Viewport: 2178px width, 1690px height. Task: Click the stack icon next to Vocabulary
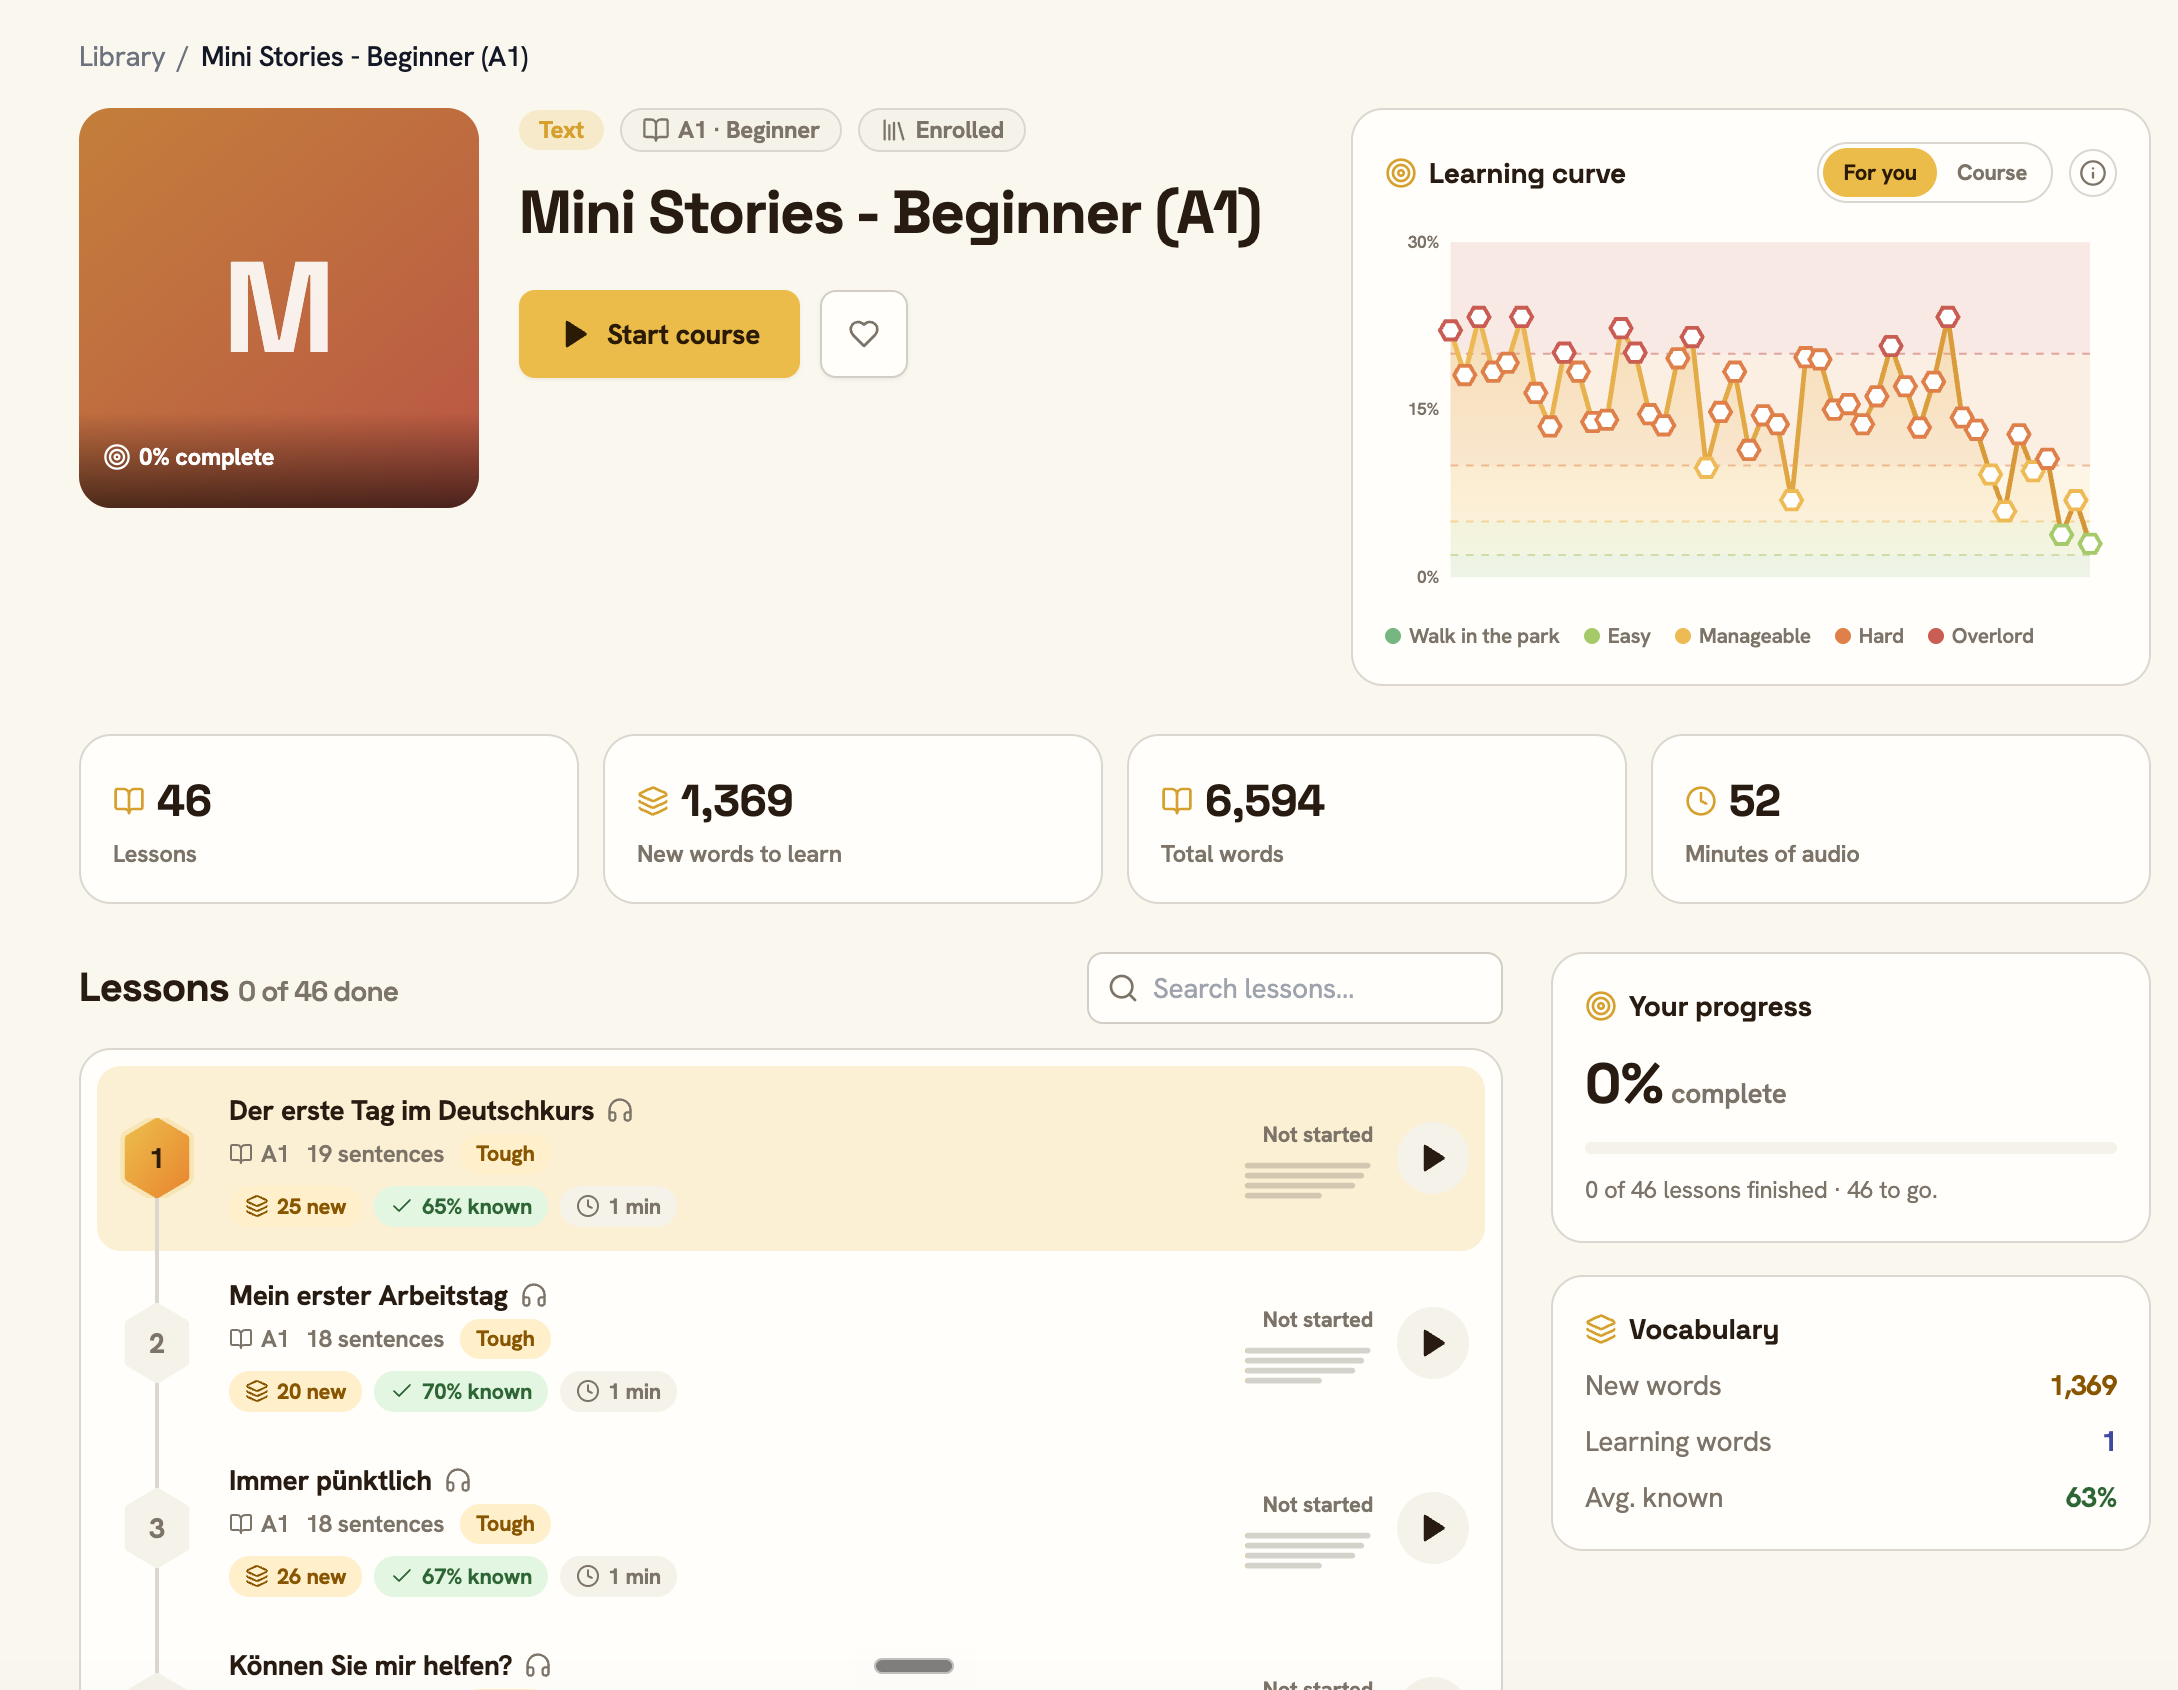click(1601, 1329)
